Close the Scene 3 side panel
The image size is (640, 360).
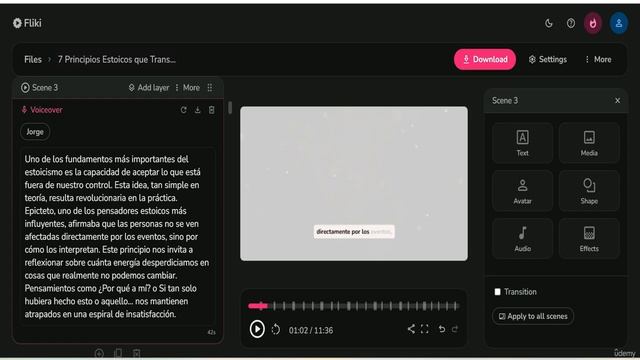618,100
